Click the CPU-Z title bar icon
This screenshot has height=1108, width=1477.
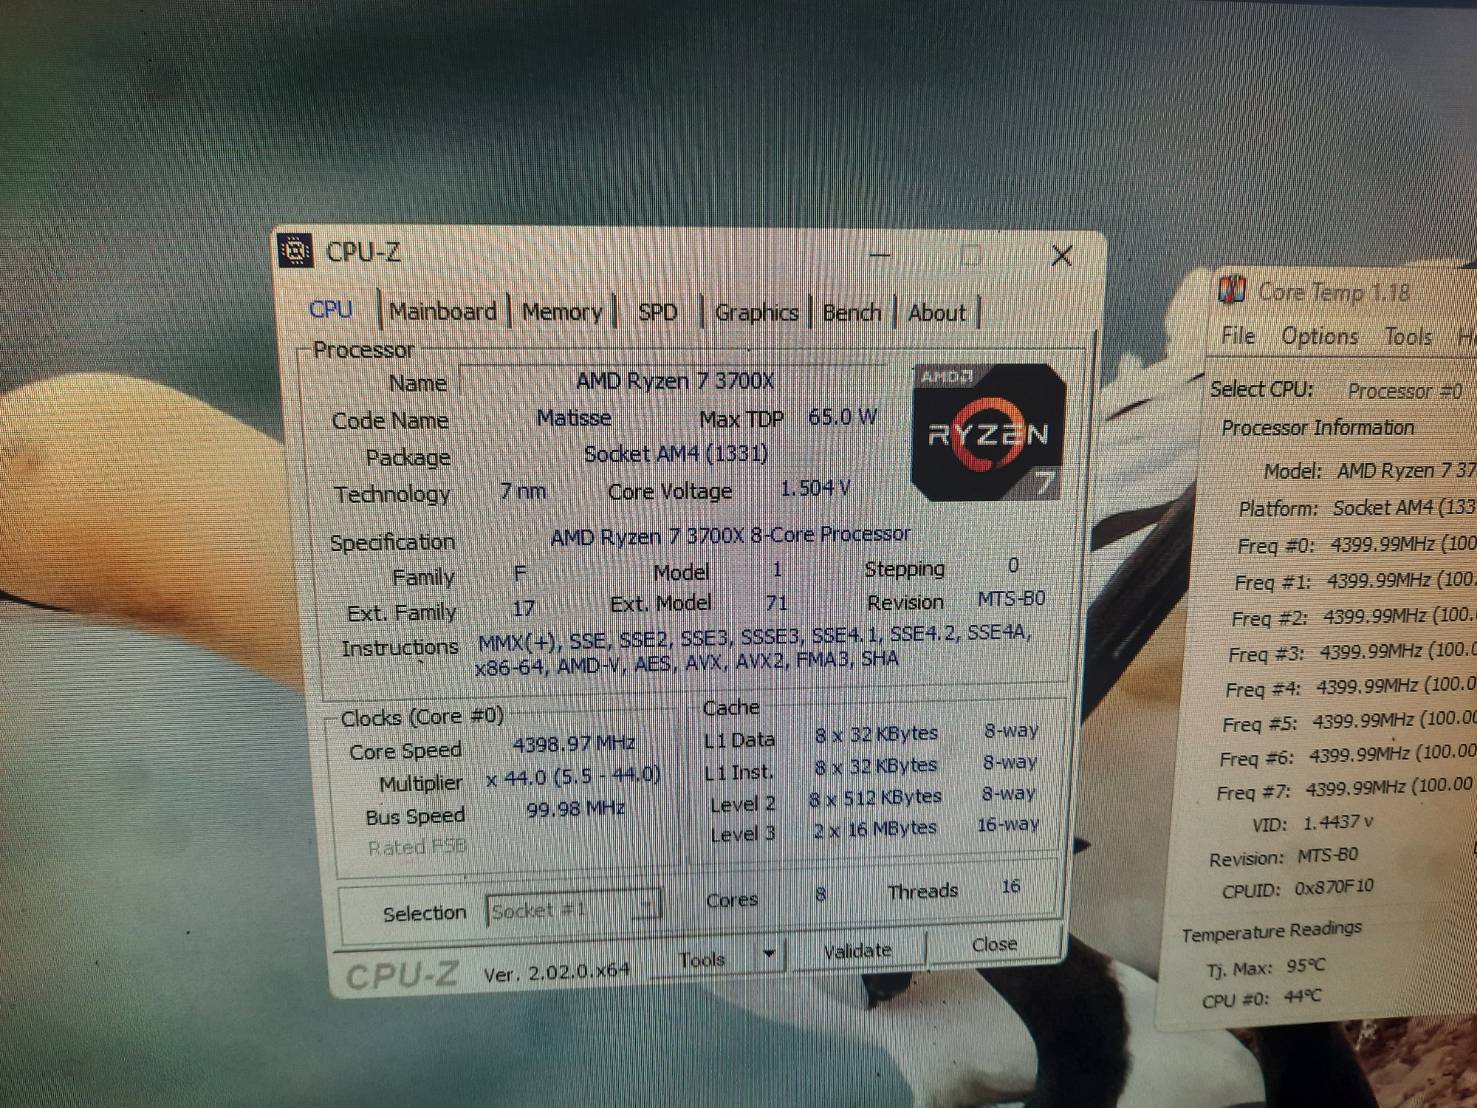coord(296,251)
